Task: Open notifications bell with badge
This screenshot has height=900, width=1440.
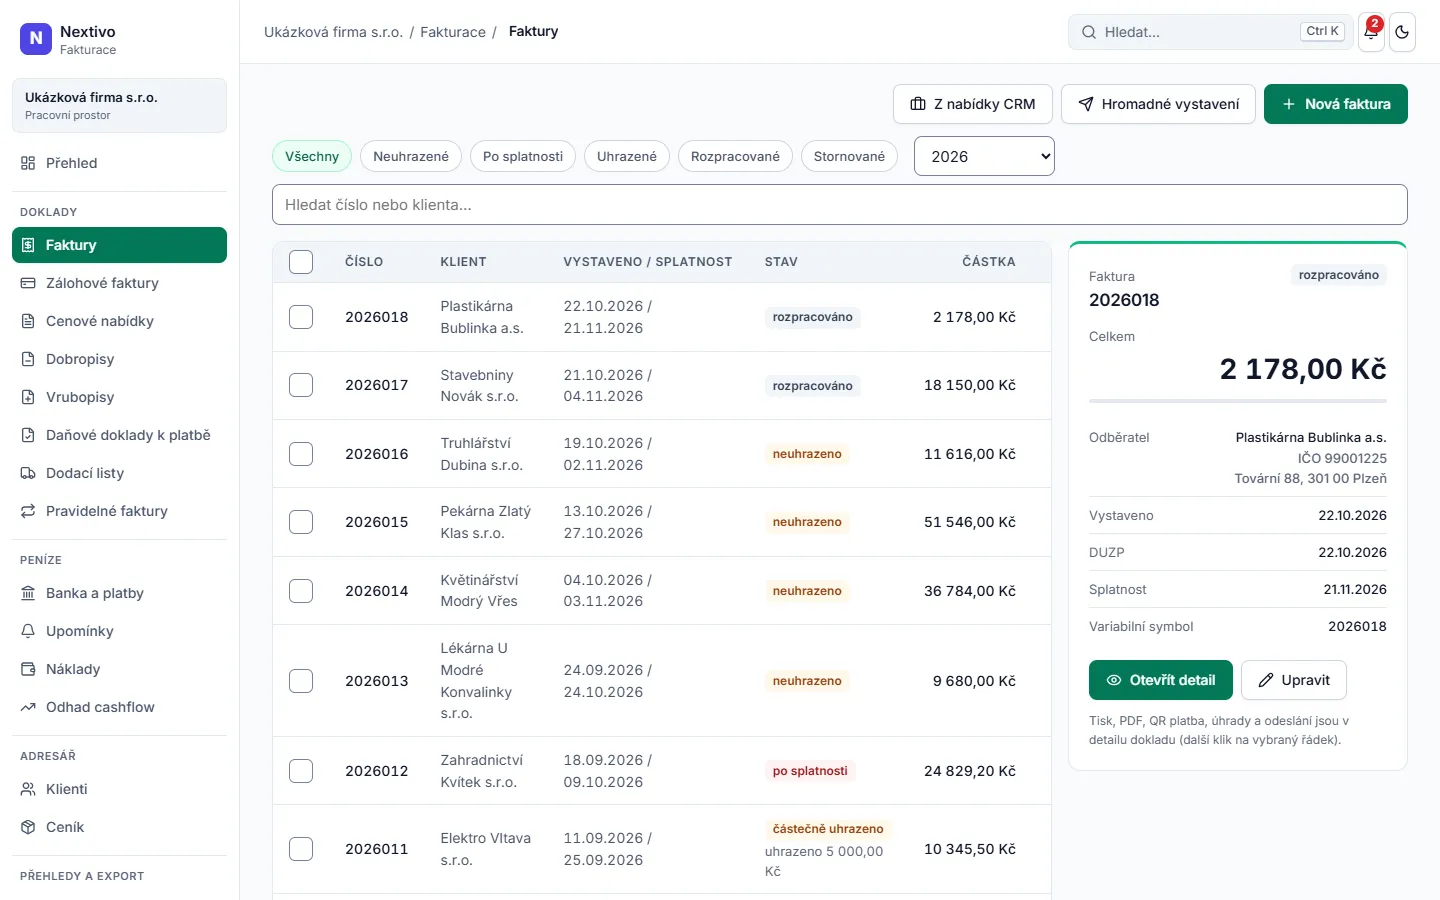Action: (1371, 32)
